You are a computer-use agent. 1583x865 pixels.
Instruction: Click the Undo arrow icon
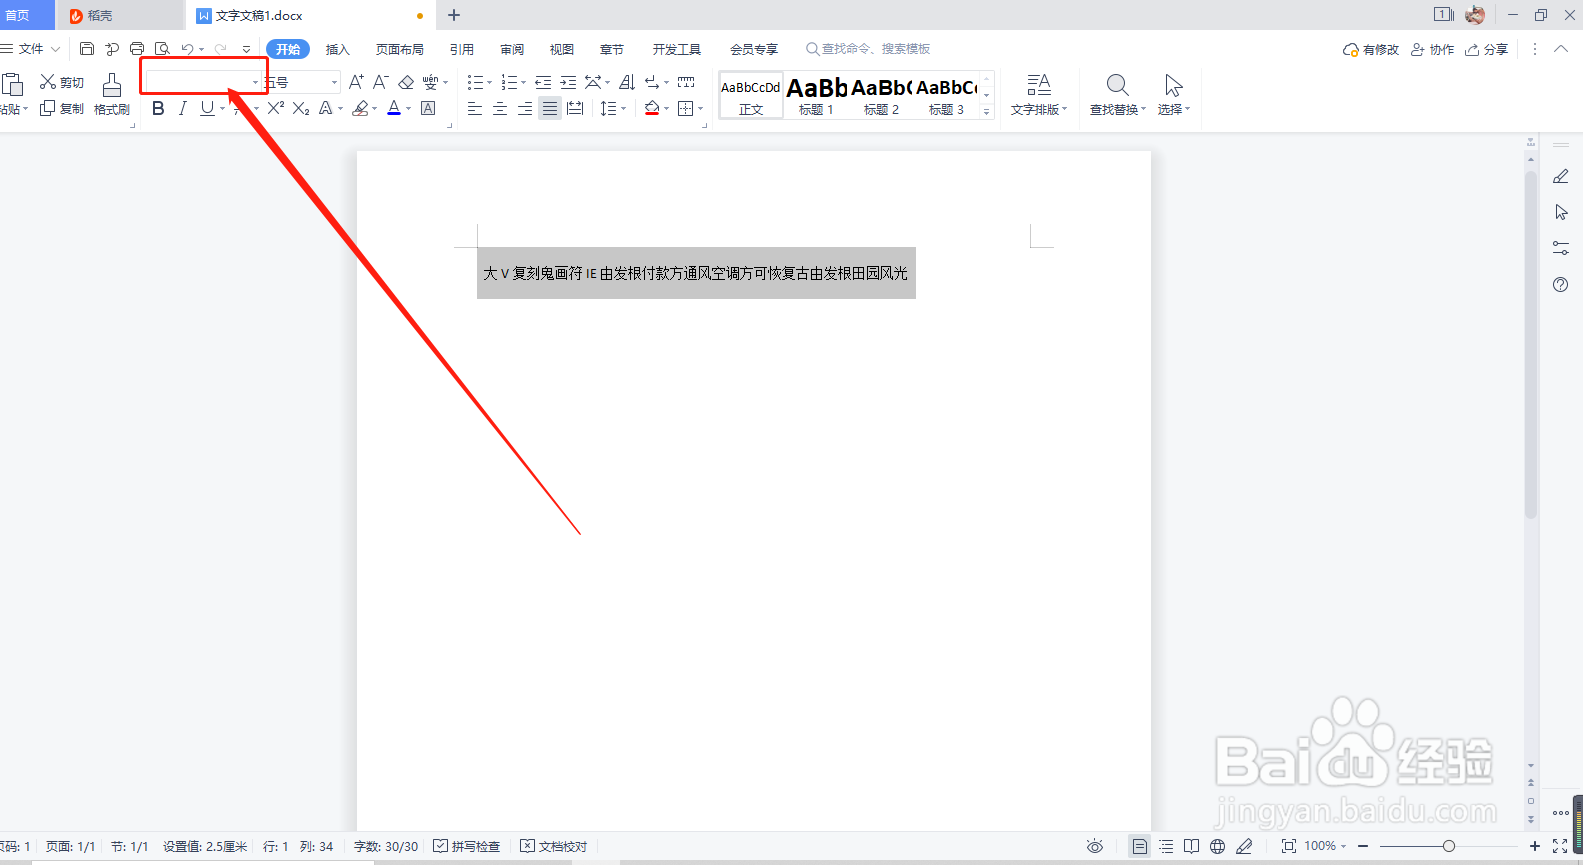pos(187,49)
